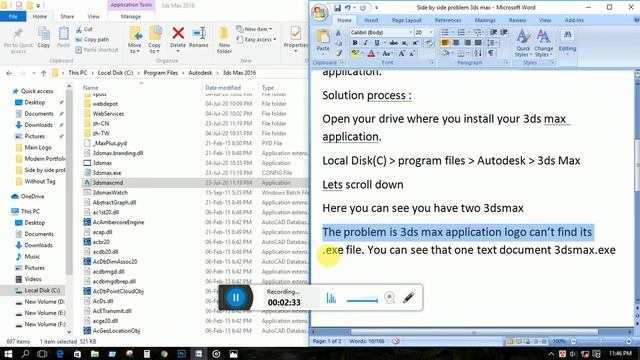Click Subscript button in Word
This screenshot has height=360, width=640.
pos(404,43)
